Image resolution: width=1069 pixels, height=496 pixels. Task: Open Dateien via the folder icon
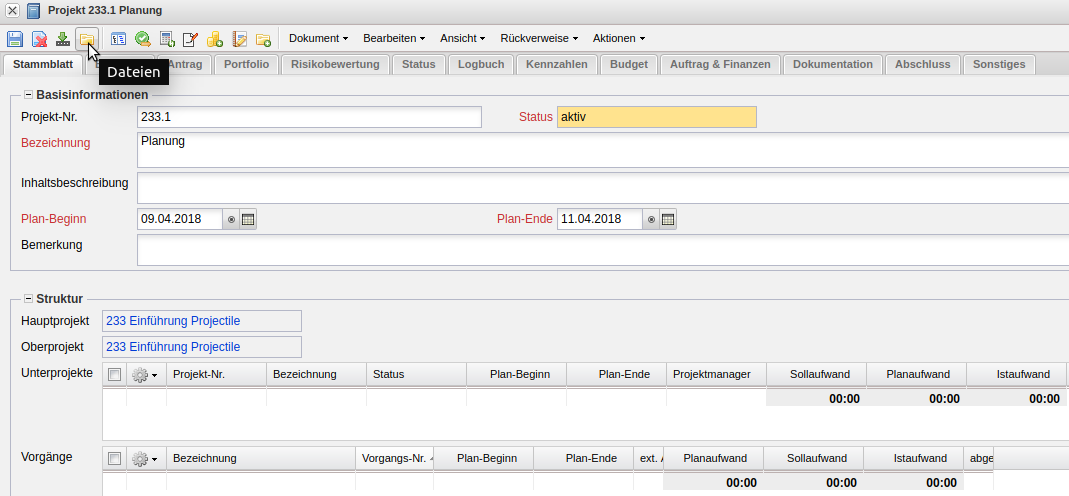[87, 39]
